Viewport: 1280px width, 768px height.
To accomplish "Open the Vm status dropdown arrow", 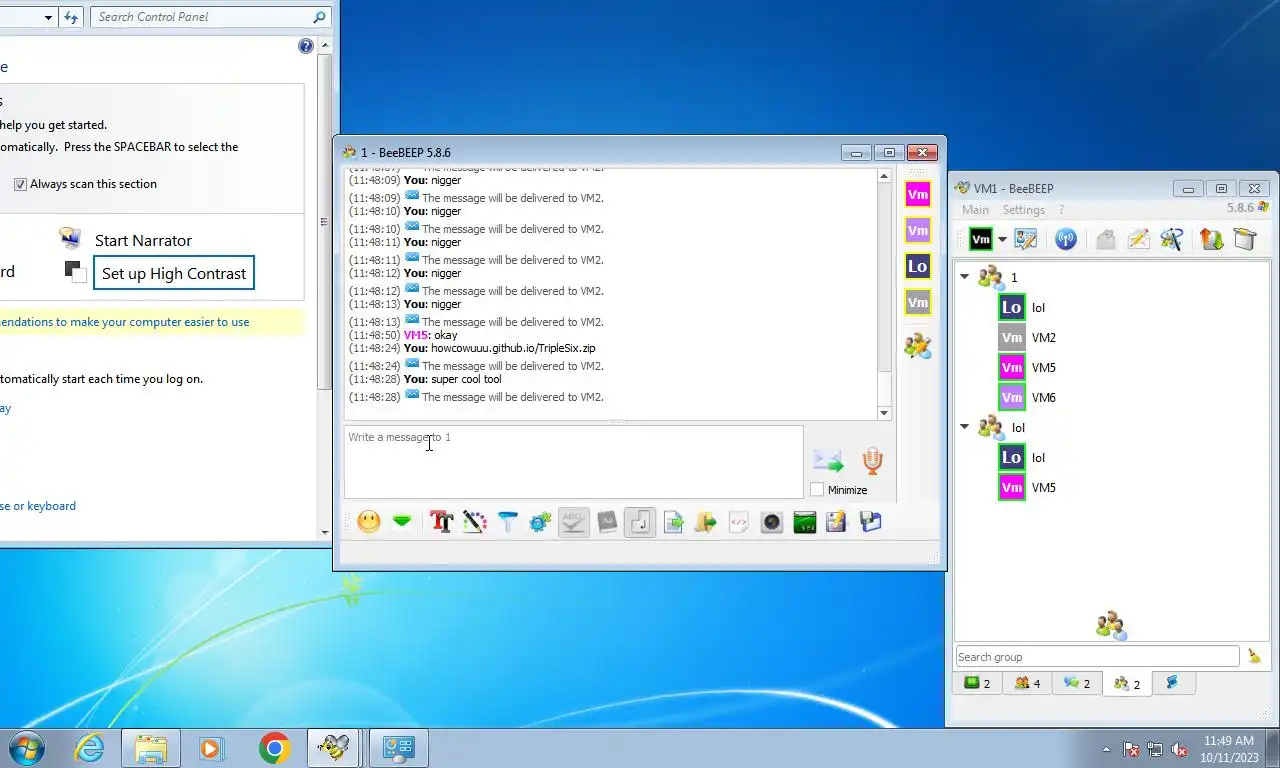I will click(x=1002, y=240).
